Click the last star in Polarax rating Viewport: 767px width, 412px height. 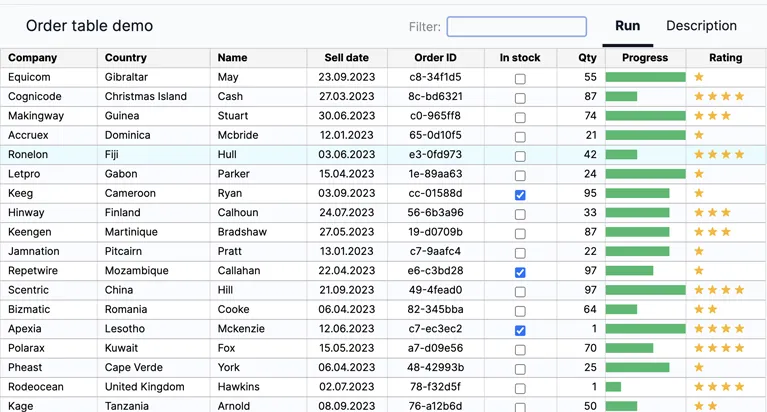(740, 348)
